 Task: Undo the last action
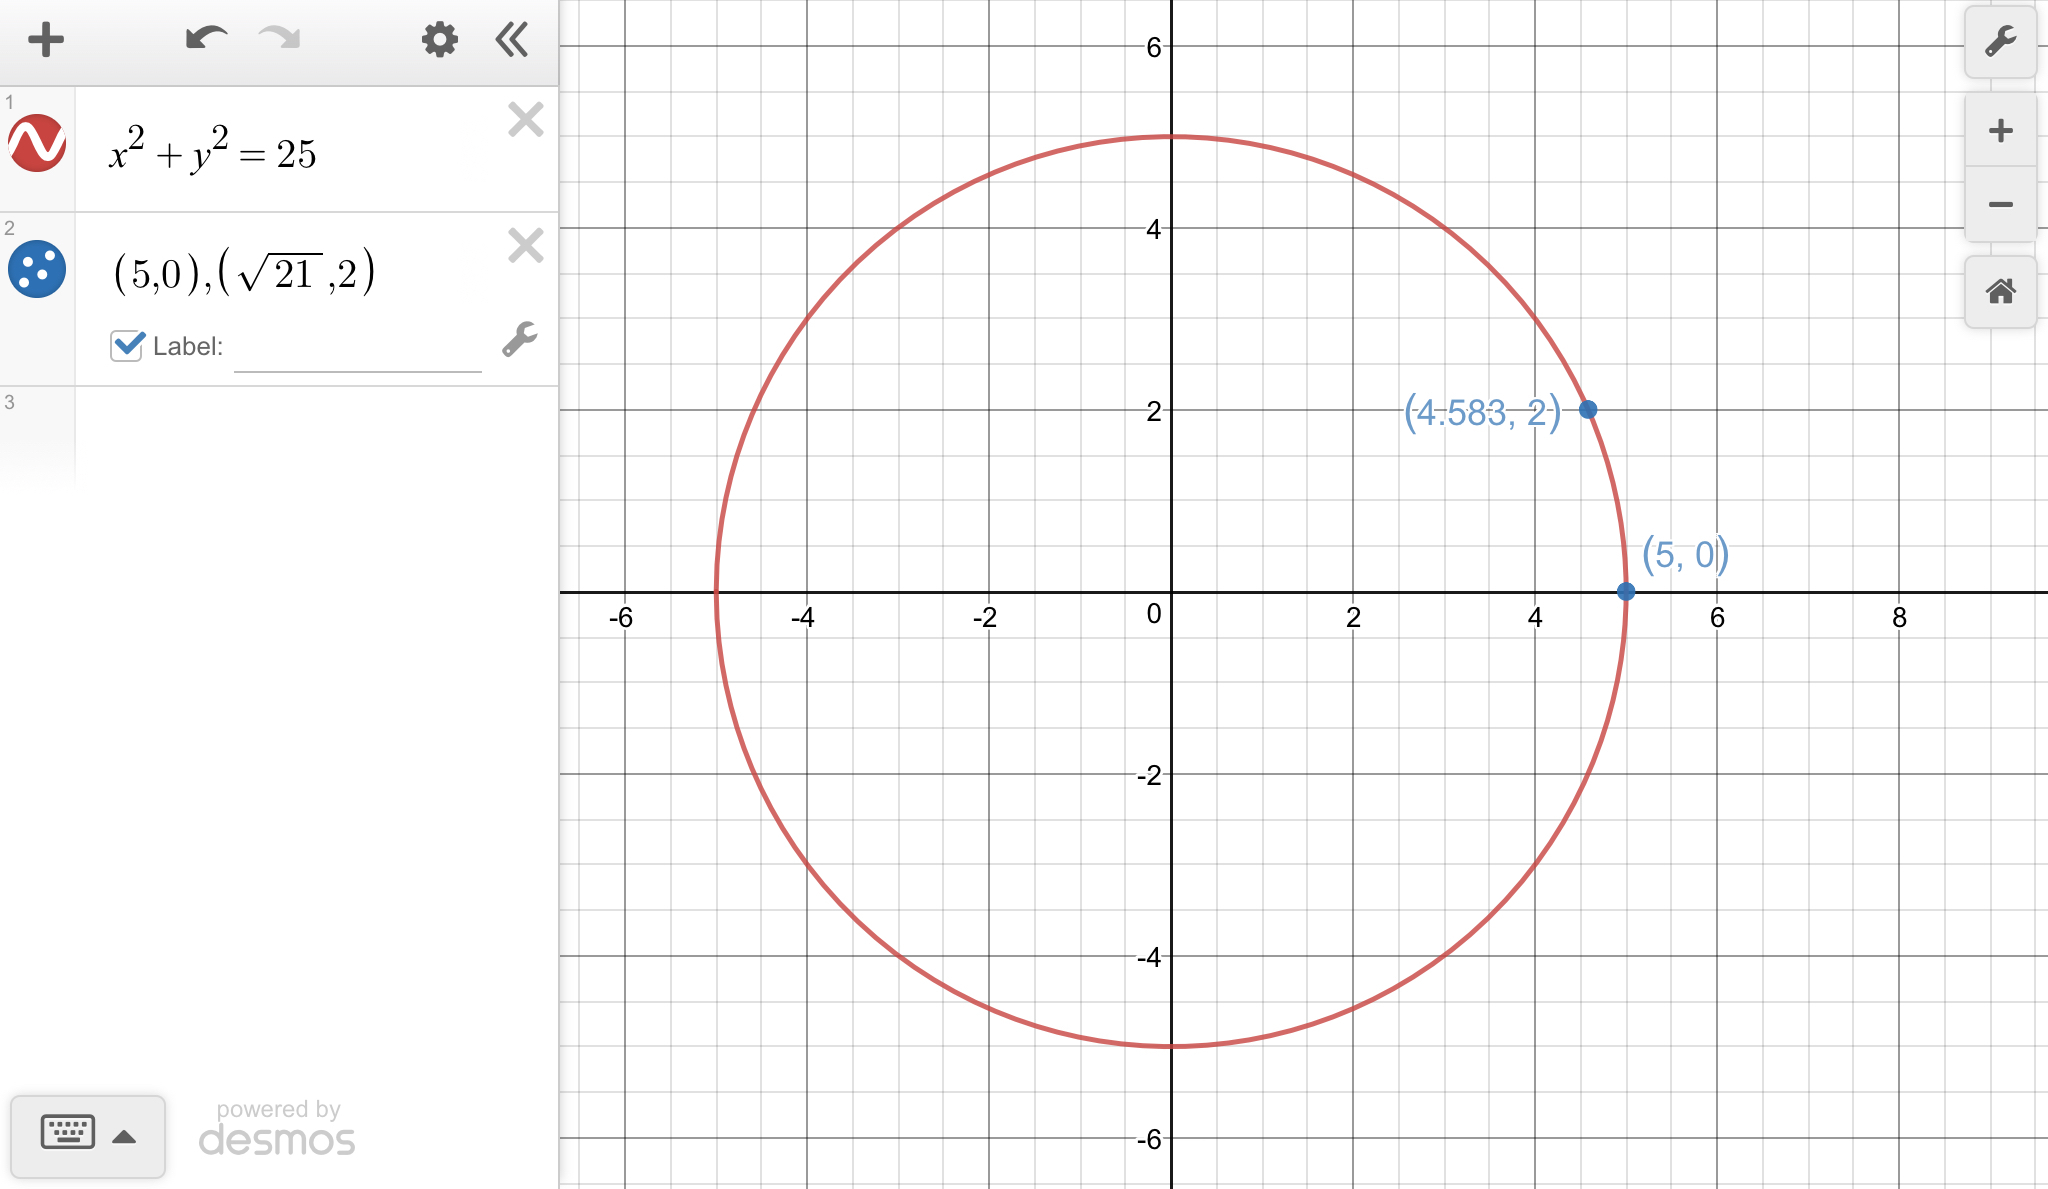click(x=206, y=39)
